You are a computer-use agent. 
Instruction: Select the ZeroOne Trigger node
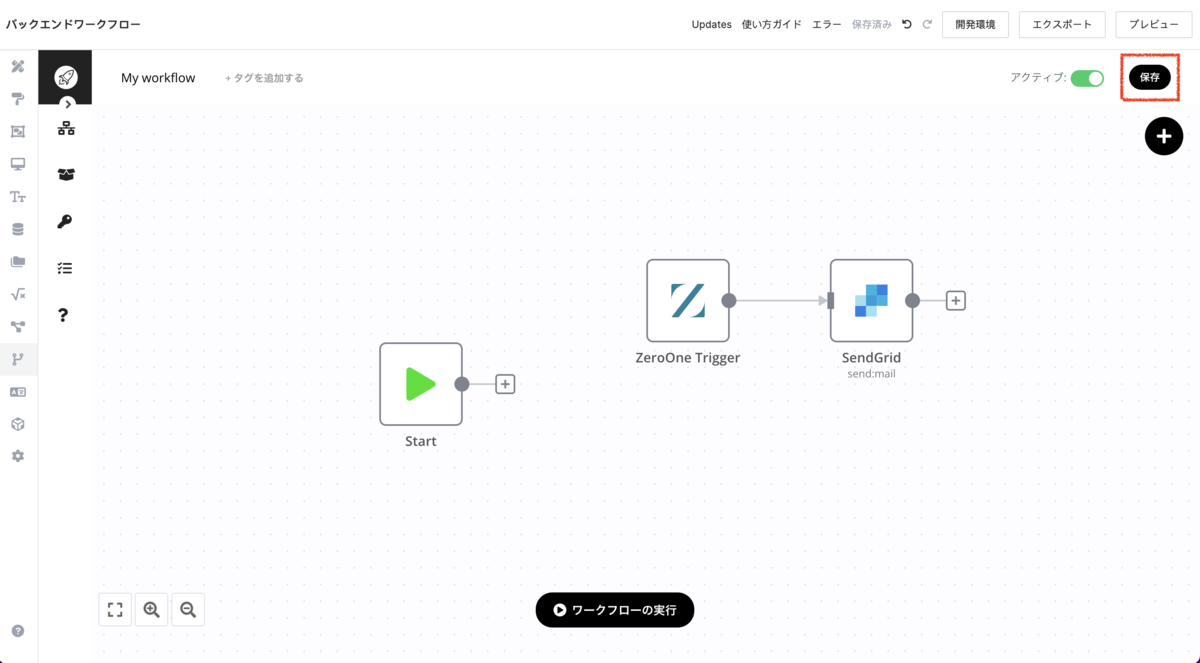click(688, 301)
